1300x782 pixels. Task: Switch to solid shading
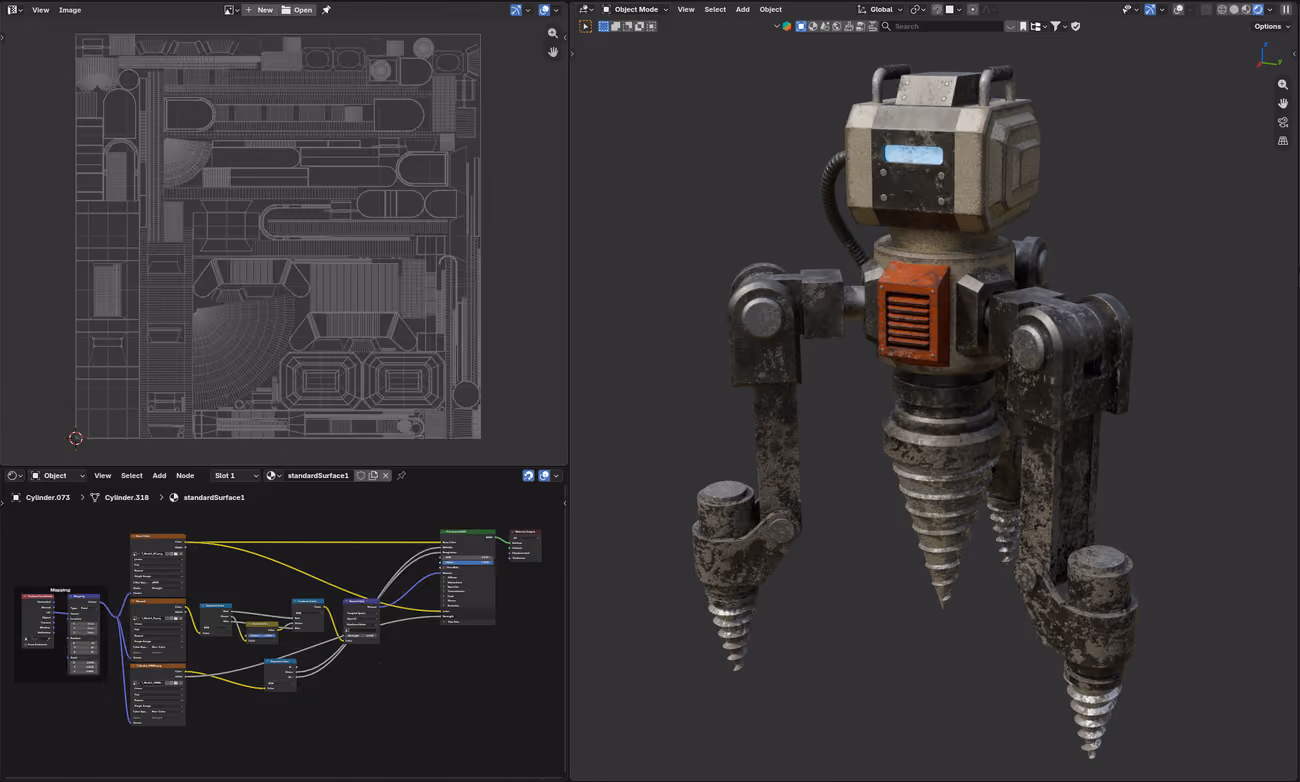point(1234,10)
